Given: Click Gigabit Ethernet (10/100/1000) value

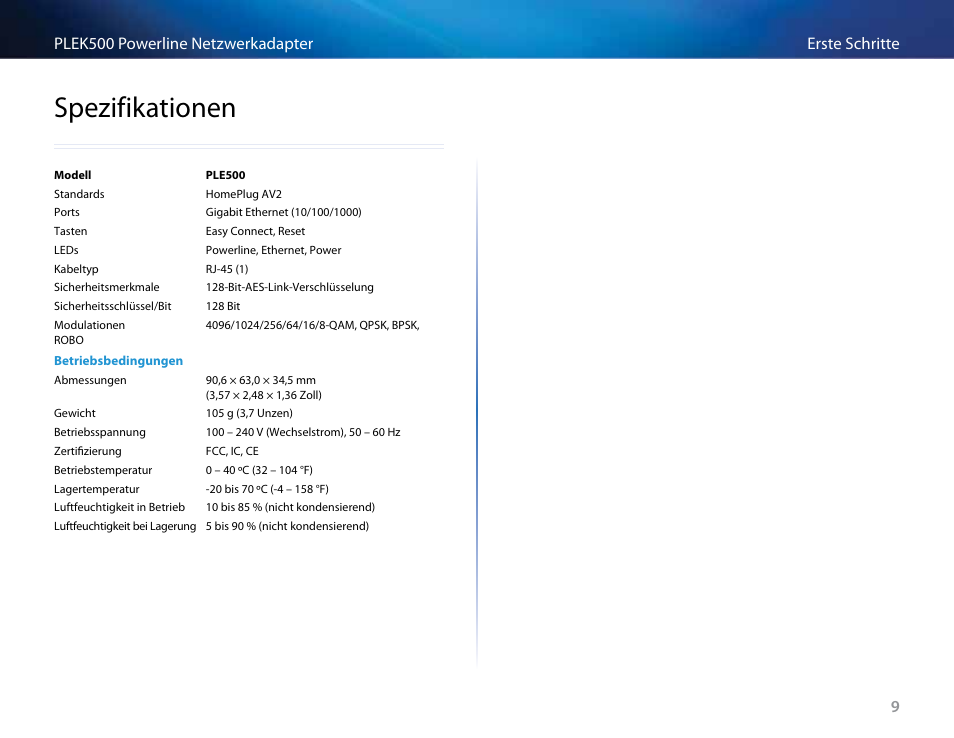Looking at the screenshot, I should point(284,212).
